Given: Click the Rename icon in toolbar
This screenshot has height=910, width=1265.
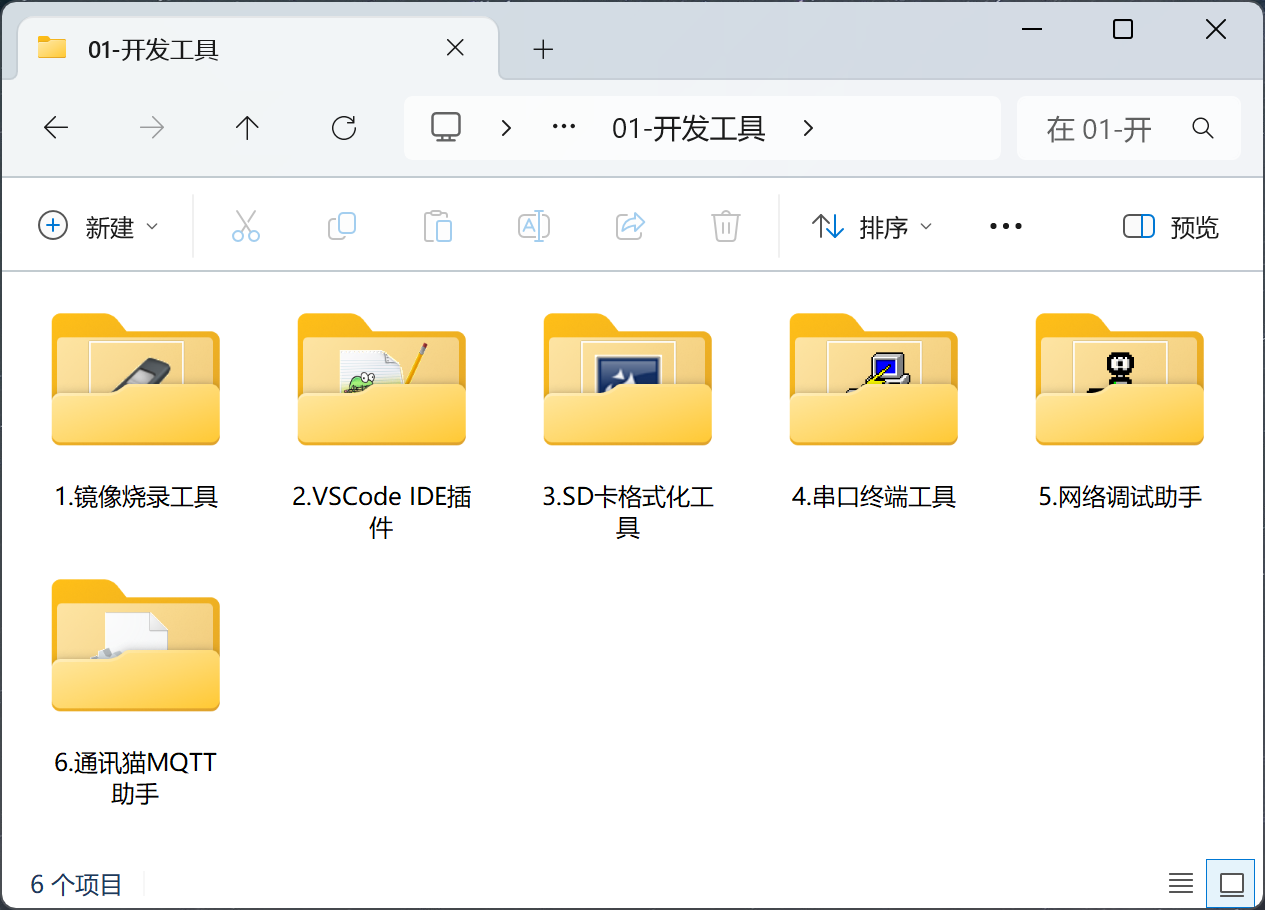Looking at the screenshot, I should [x=534, y=226].
